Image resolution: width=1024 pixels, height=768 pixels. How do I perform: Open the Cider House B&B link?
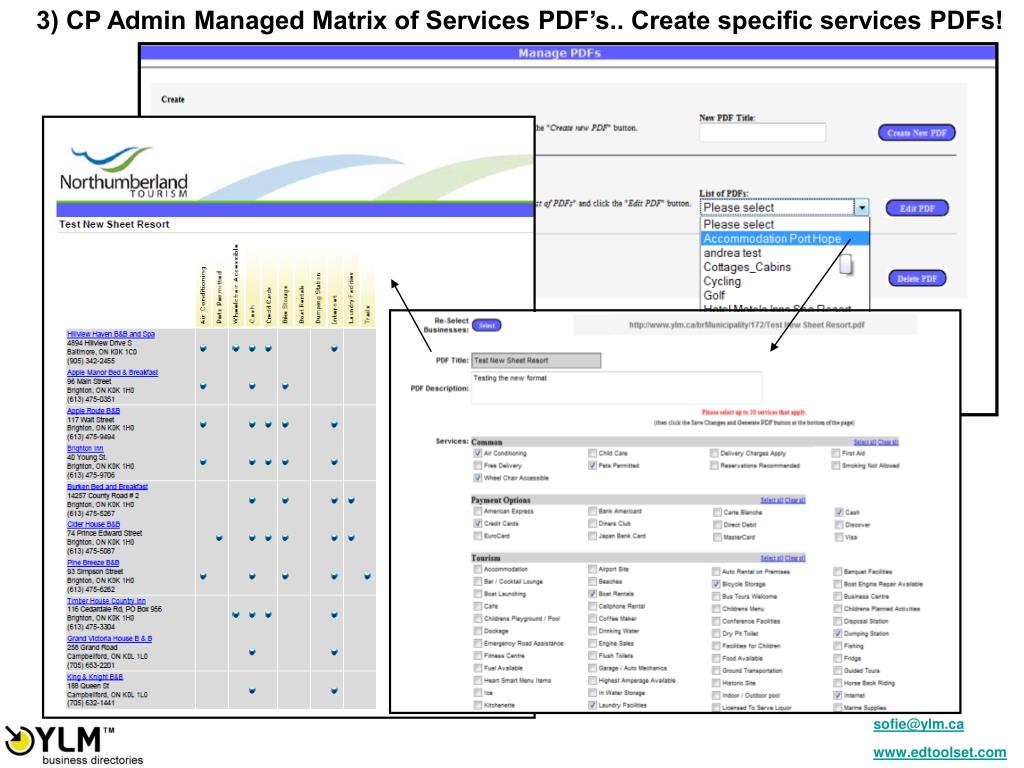93,524
